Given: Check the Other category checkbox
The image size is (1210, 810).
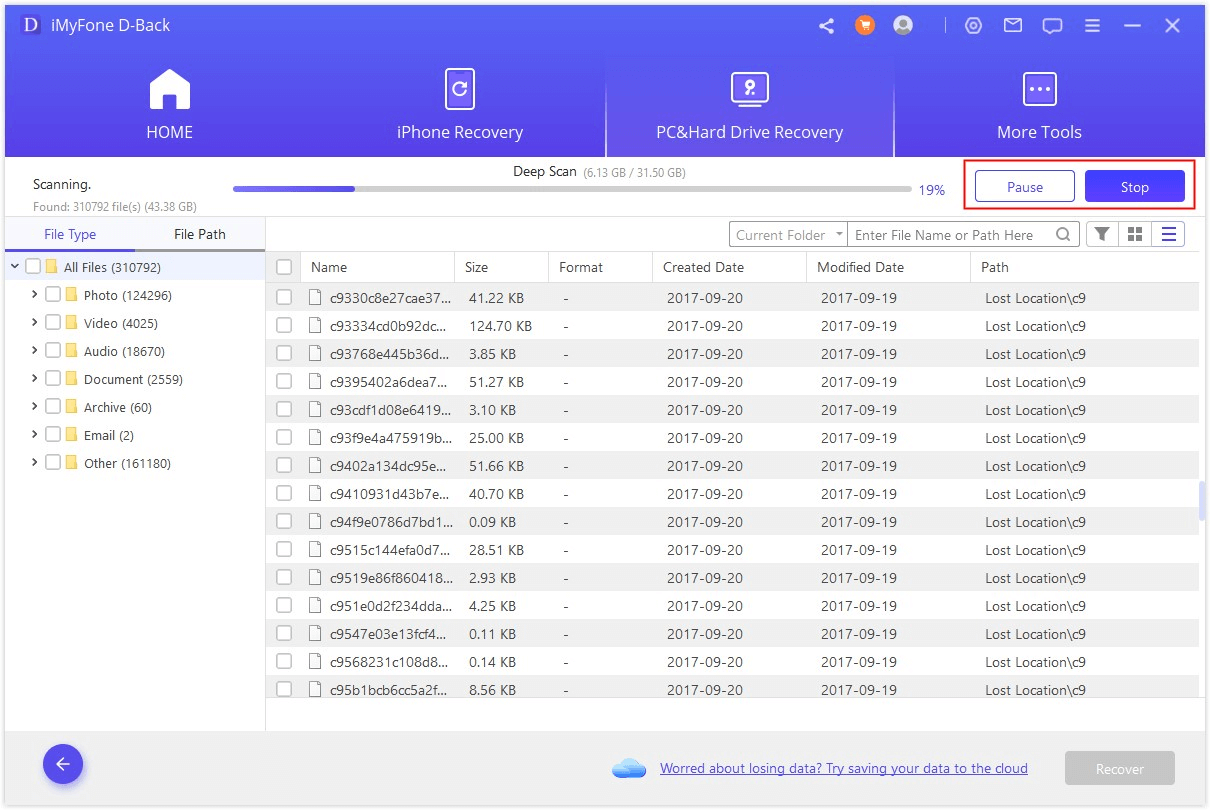Looking at the screenshot, I should click(x=53, y=463).
